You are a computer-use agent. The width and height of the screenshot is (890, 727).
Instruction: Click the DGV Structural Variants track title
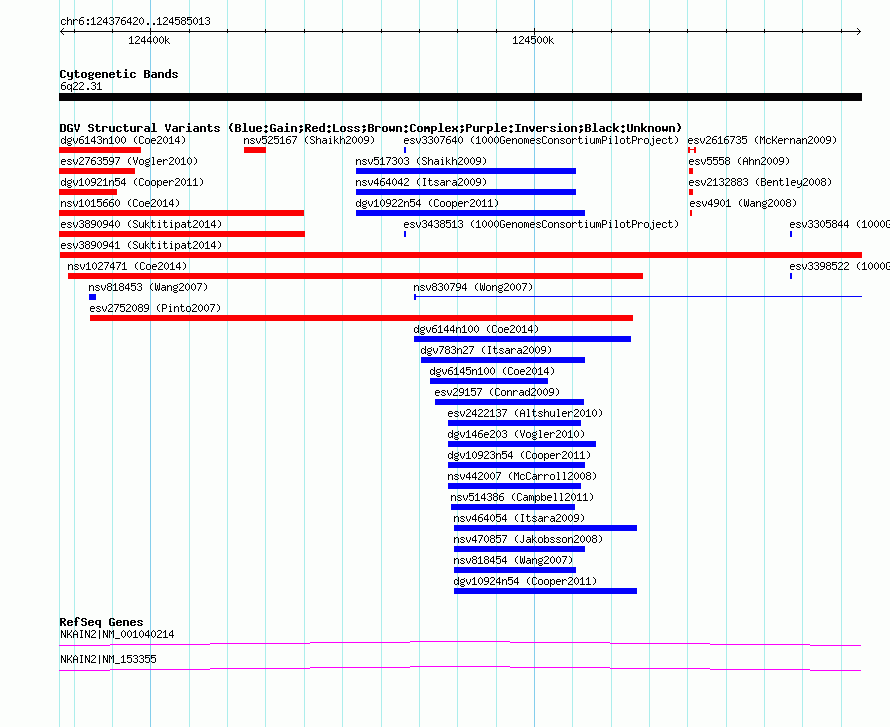pyautogui.click(x=371, y=128)
